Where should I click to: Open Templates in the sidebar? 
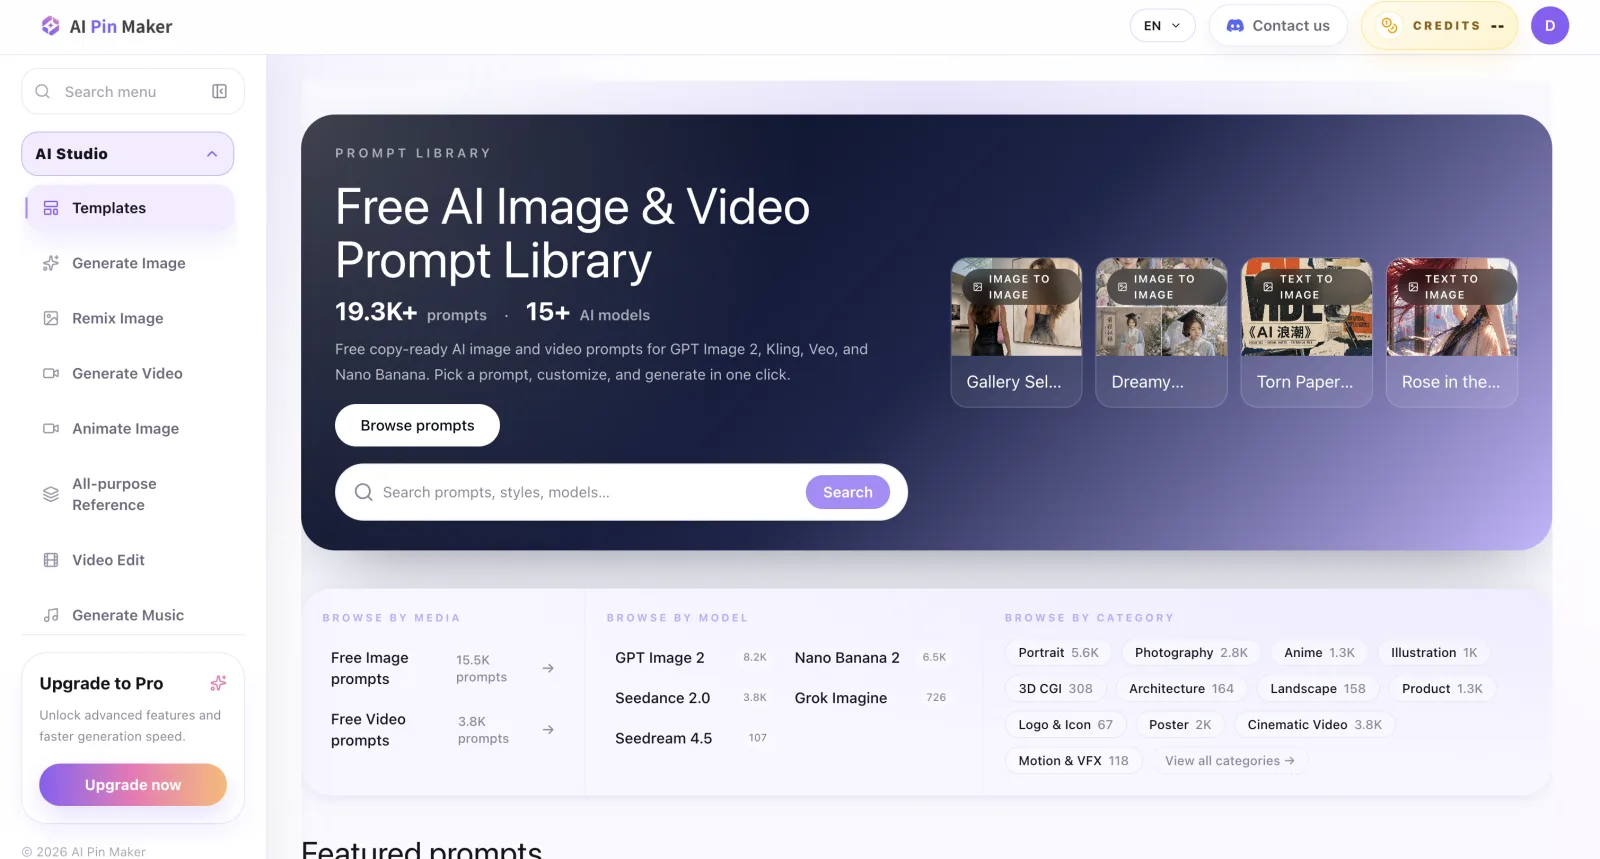point(130,208)
